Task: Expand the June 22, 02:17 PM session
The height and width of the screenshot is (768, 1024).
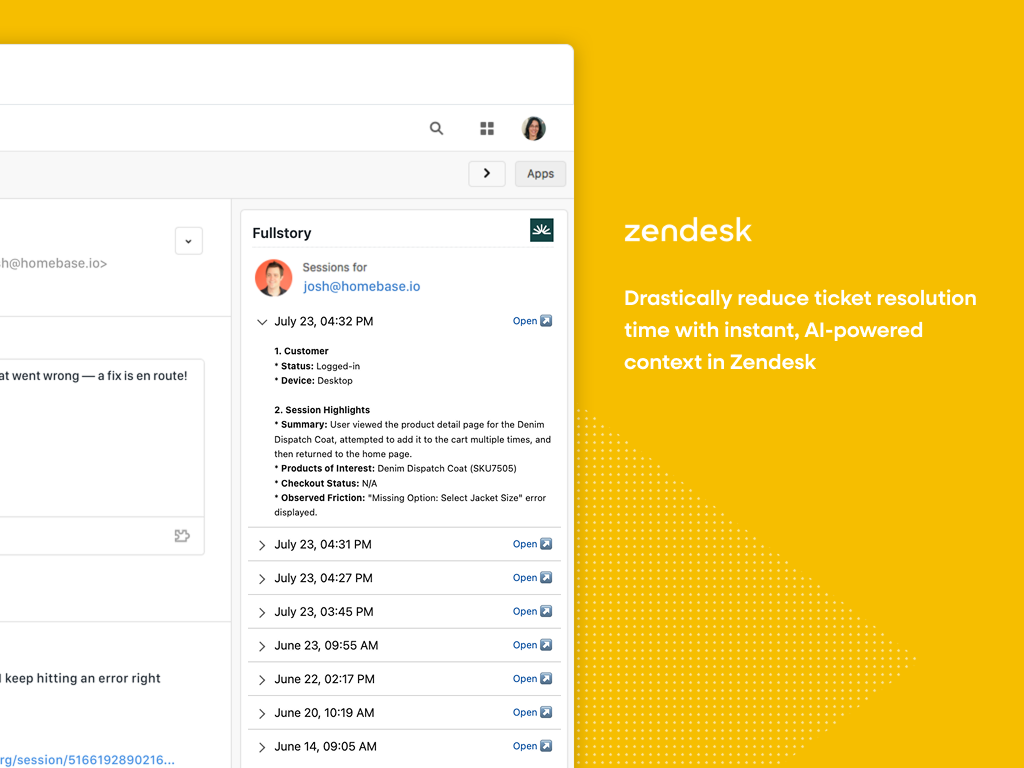Action: [262, 680]
